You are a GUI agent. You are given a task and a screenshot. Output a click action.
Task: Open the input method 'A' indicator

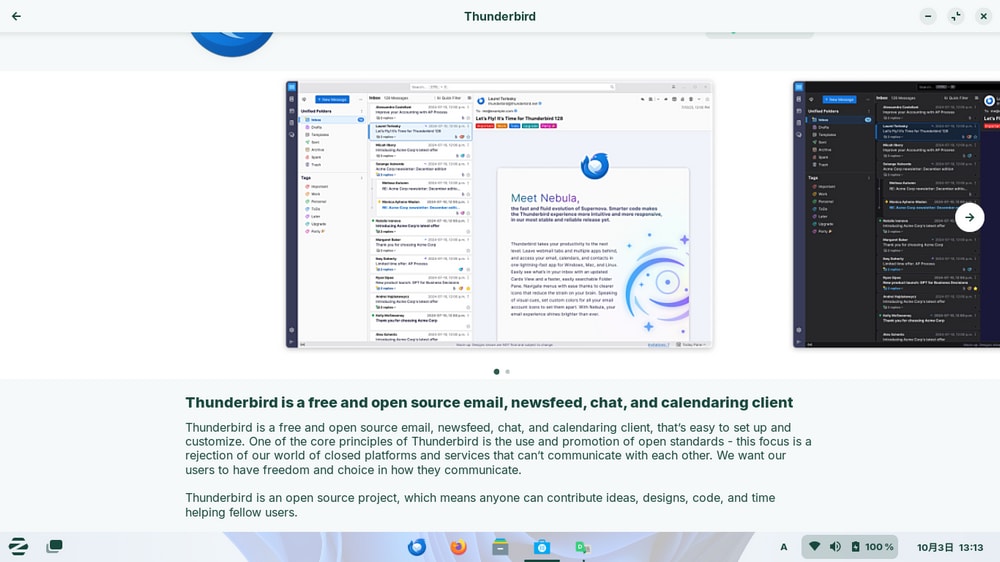click(784, 547)
